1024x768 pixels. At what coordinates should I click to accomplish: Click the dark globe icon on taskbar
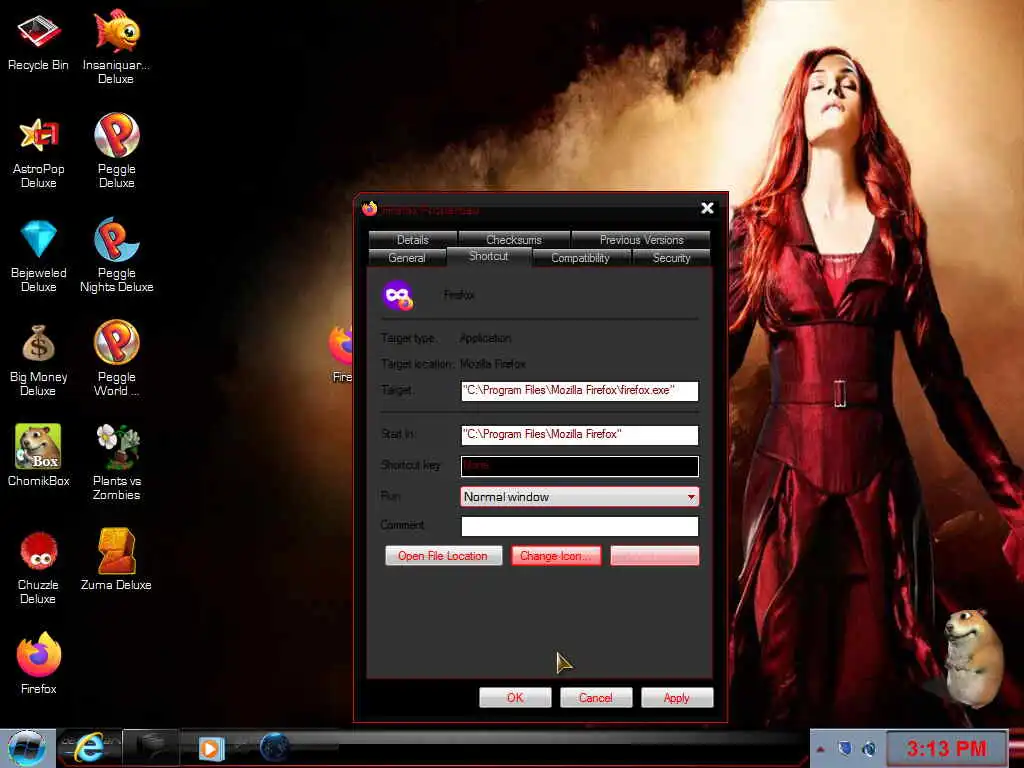(x=274, y=748)
